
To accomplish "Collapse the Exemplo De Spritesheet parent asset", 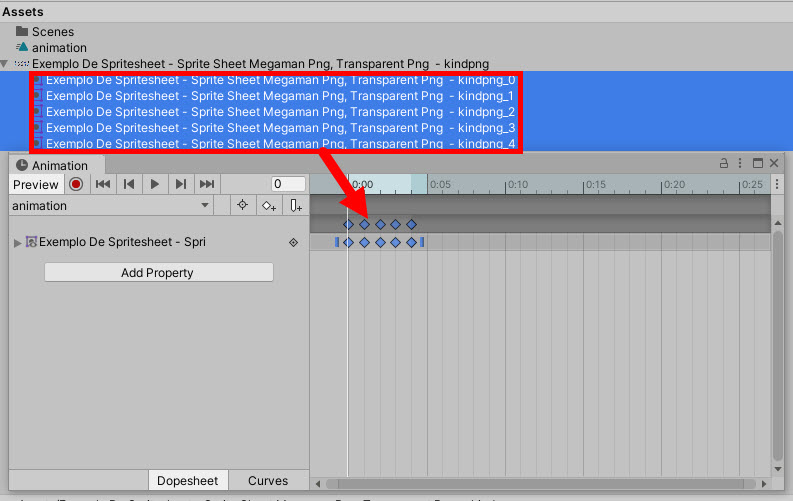I will 5,64.
